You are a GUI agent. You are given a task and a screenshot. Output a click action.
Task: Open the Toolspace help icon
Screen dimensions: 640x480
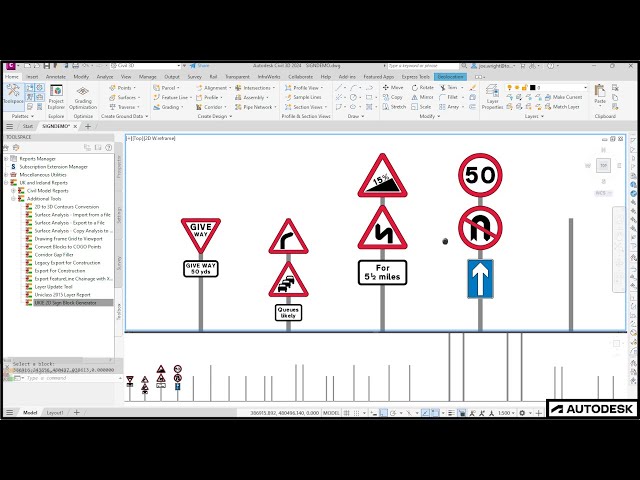109,147
